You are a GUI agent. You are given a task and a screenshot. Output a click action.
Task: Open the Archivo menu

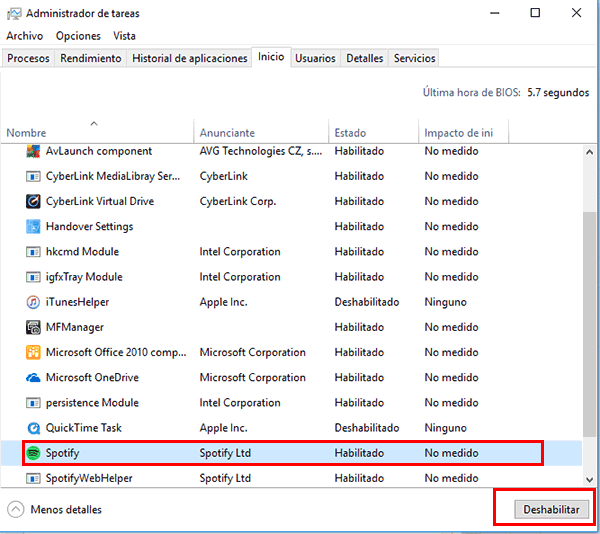click(25, 36)
